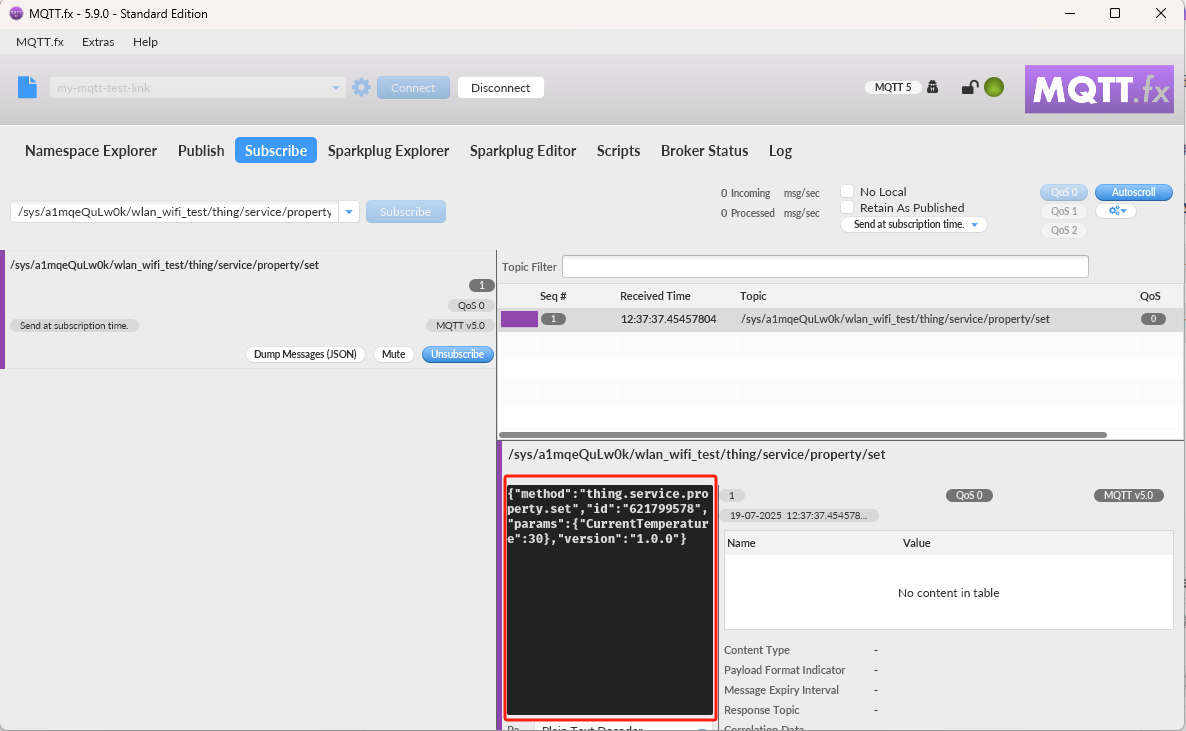Go to the Scripts tab
This screenshot has height=731, width=1186.
(x=618, y=151)
